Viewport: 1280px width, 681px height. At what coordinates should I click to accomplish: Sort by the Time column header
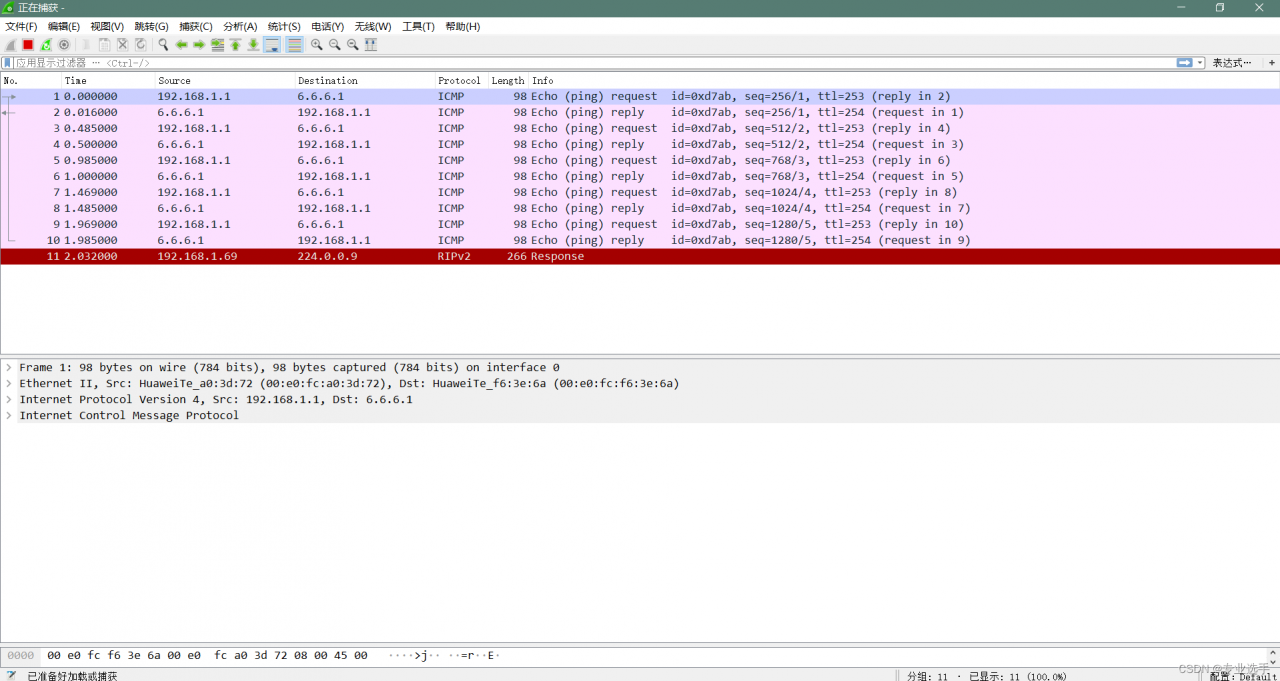pos(108,80)
